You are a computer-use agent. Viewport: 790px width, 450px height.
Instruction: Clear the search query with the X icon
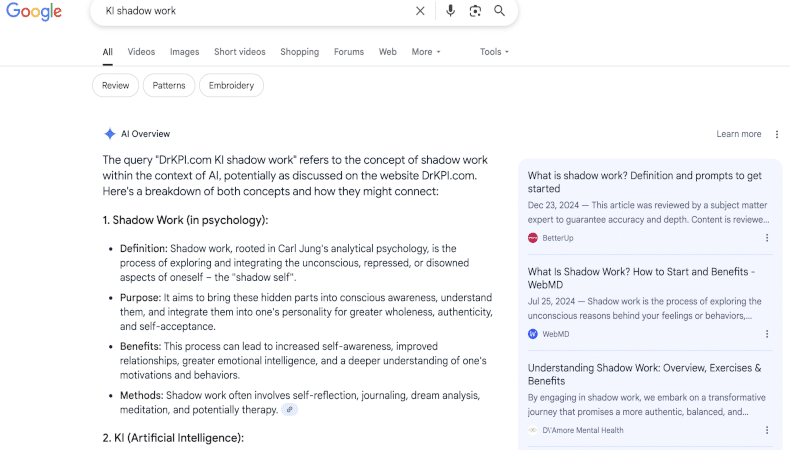420,11
